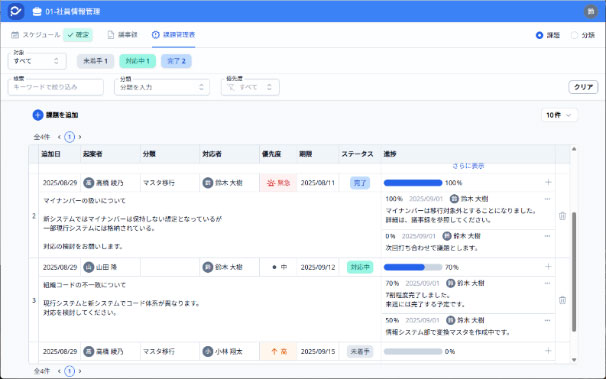The height and width of the screenshot is (379, 606).
Task: Click the マイナンバーの扱いについて issue title
Action: pos(84,201)
